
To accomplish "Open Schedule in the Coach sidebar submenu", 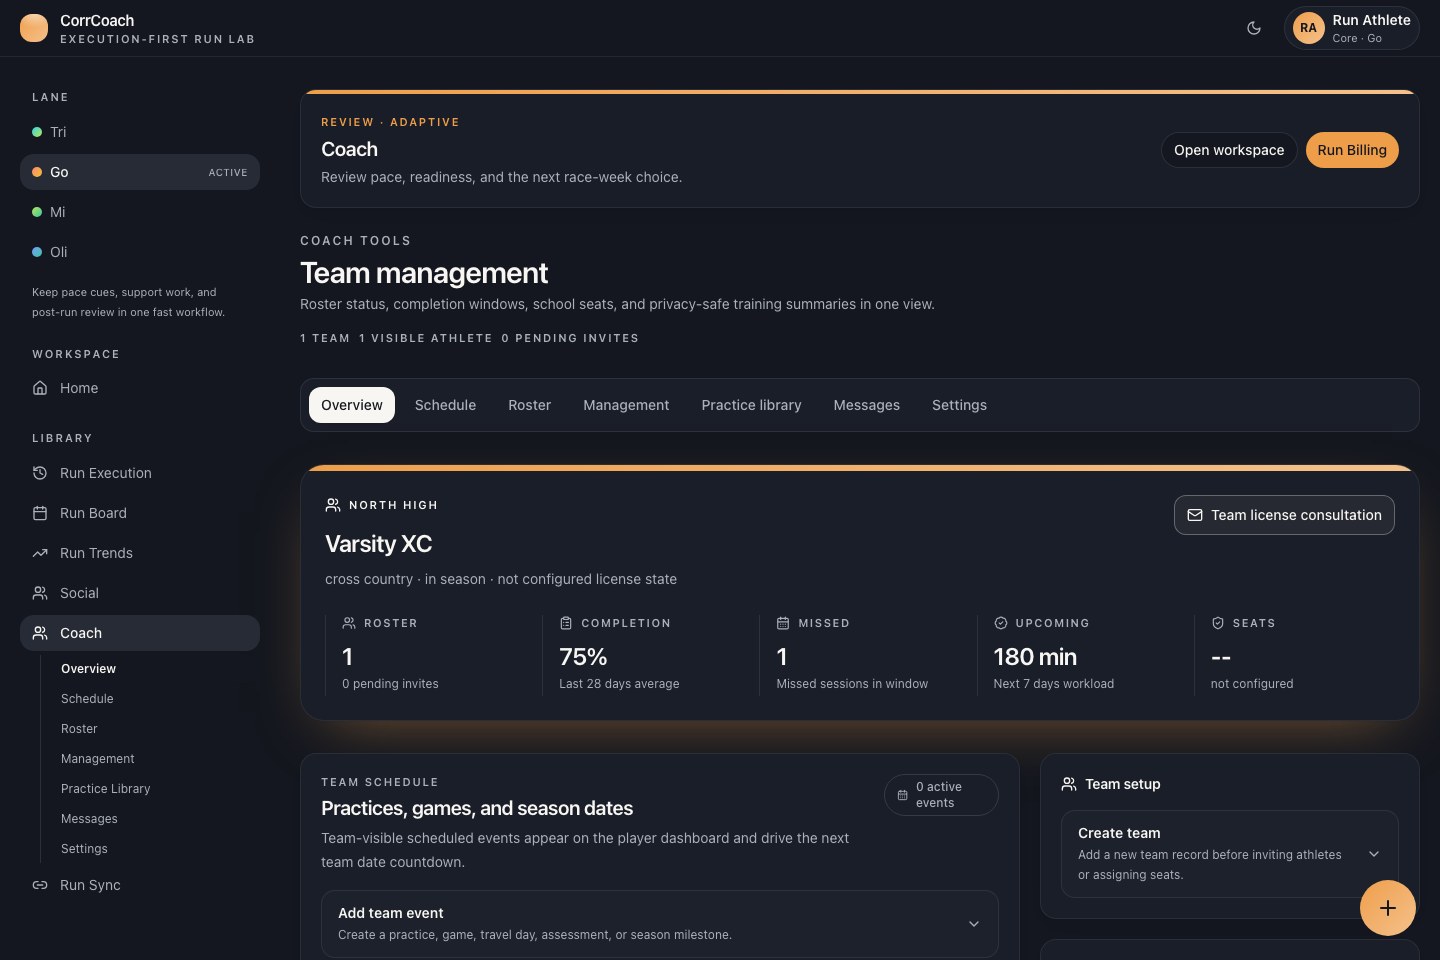I will pos(87,699).
